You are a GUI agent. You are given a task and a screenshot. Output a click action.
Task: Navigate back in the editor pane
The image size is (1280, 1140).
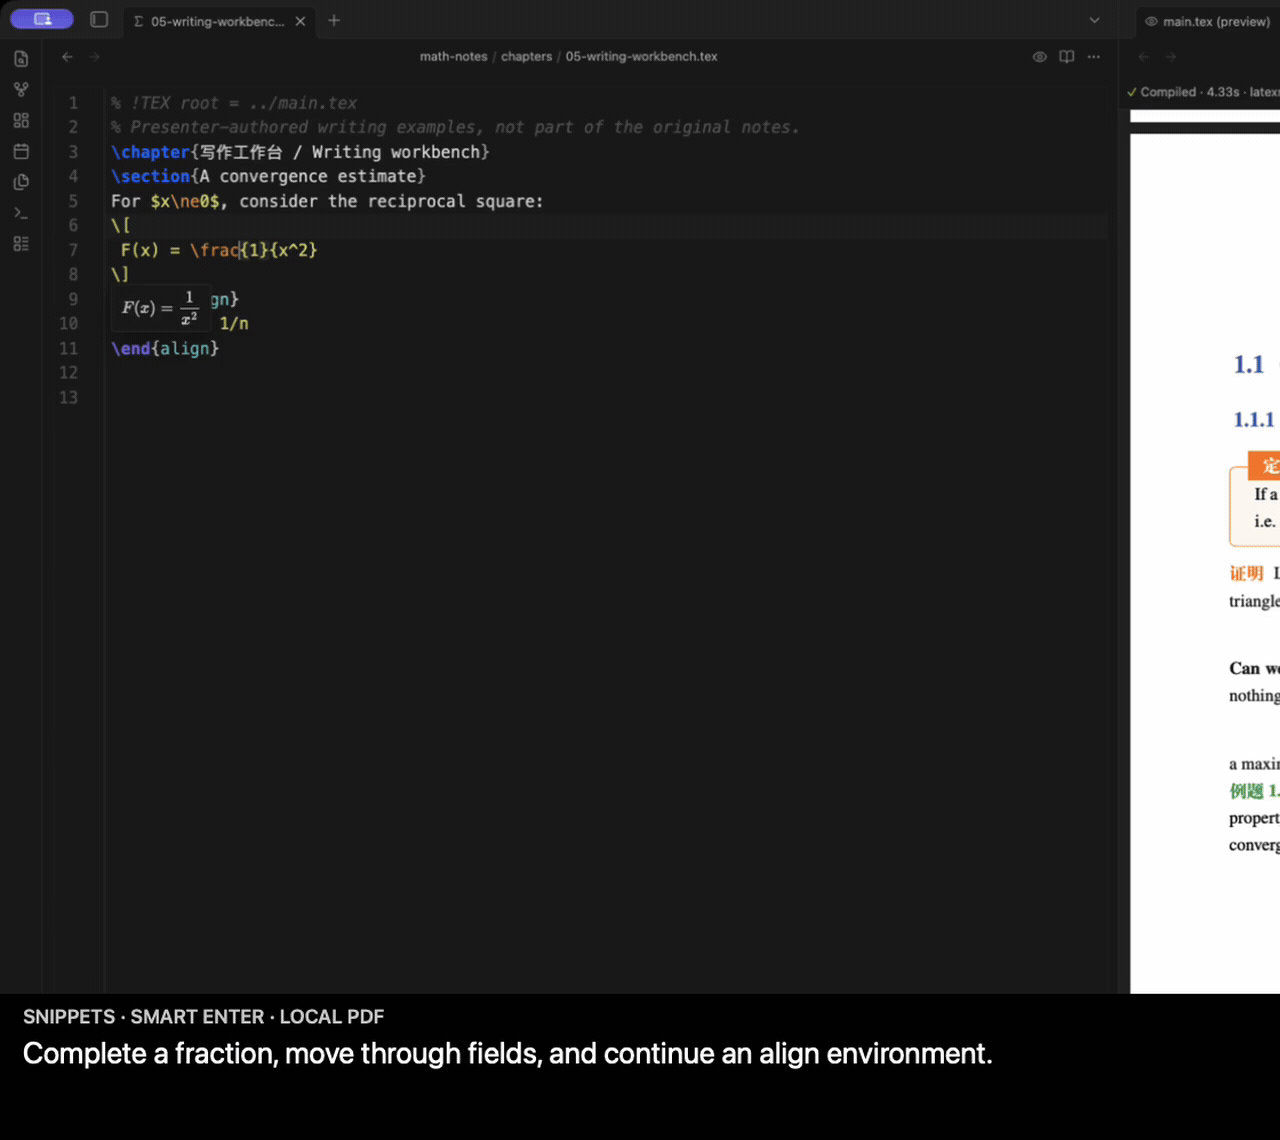click(x=67, y=57)
